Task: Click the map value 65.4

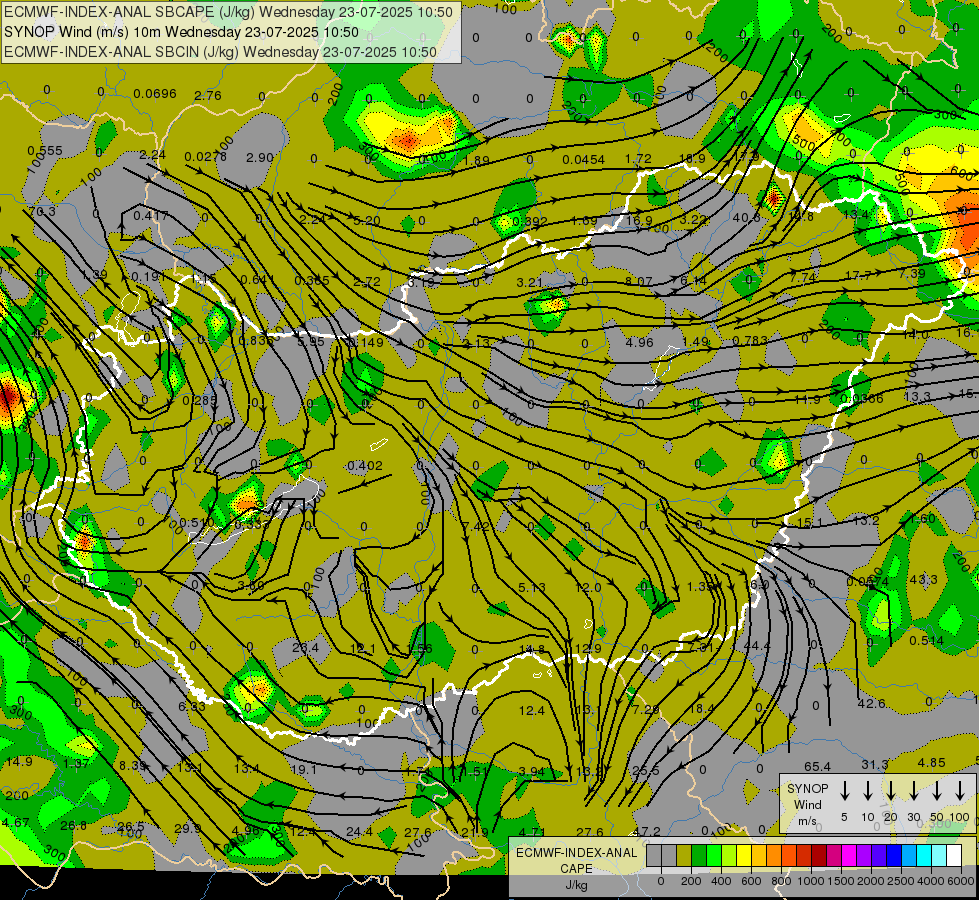Action: tap(817, 766)
